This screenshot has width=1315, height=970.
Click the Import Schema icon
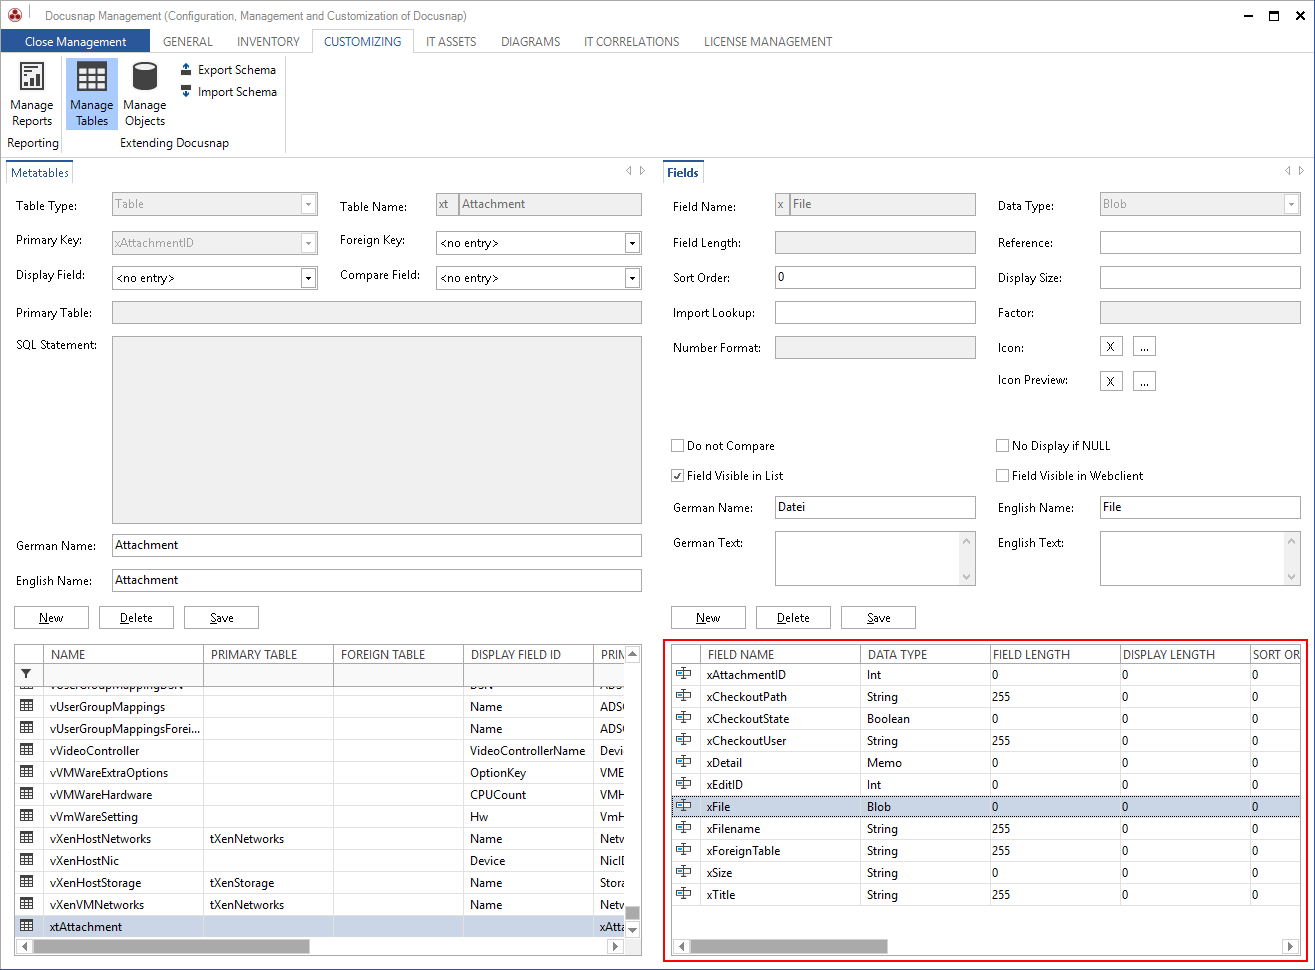[186, 91]
